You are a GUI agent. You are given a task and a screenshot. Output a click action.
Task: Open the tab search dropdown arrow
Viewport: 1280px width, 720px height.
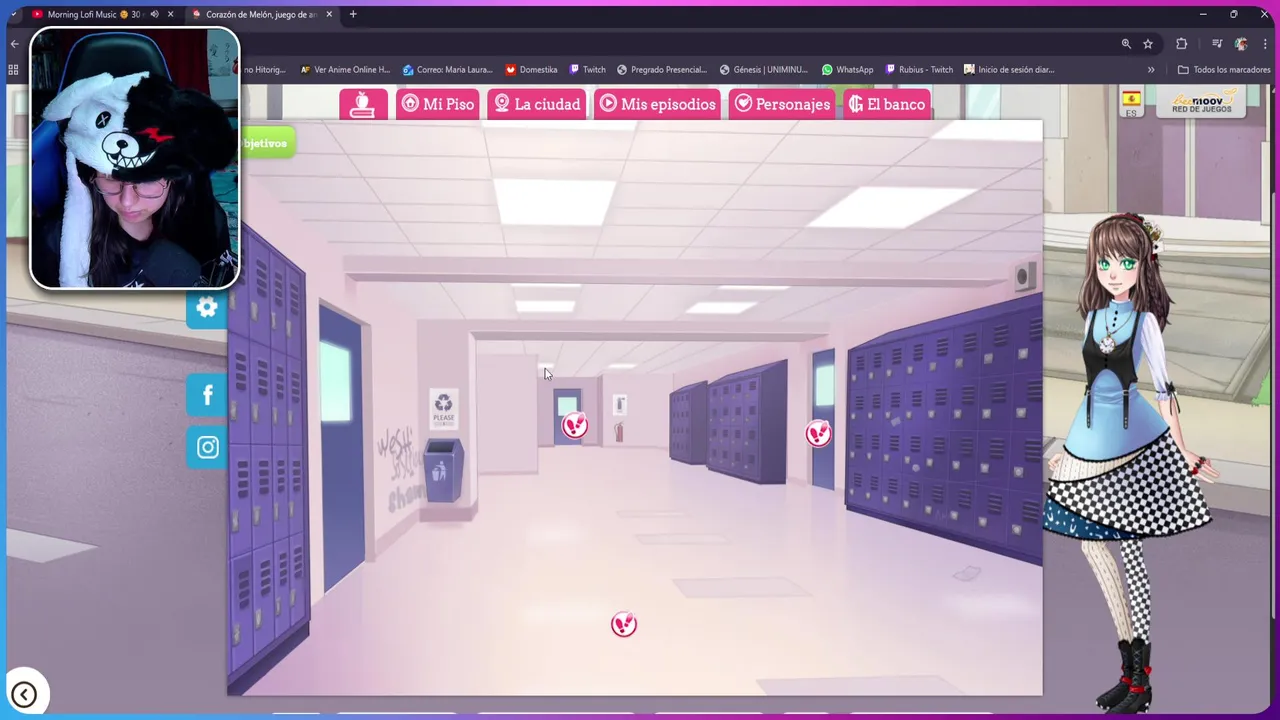coord(13,14)
